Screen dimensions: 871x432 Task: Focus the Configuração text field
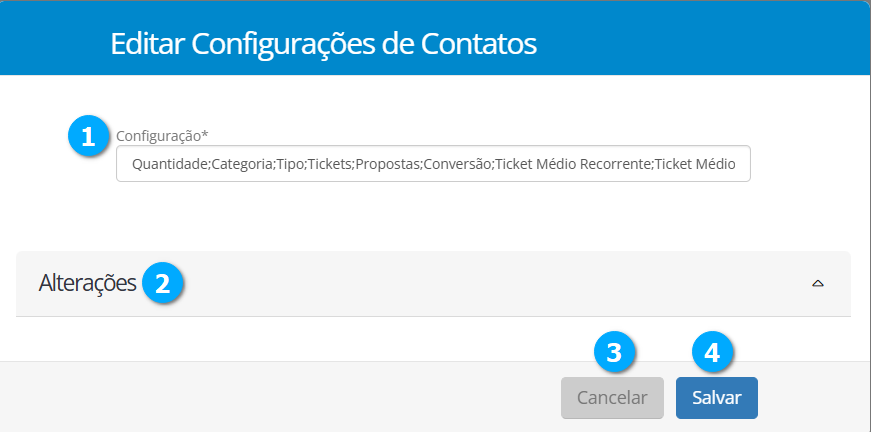point(433,165)
